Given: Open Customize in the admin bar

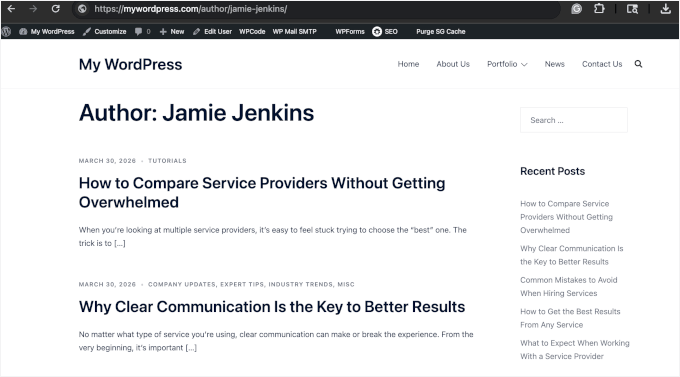Looking at the screenshot, I should (x=105, y=31).
